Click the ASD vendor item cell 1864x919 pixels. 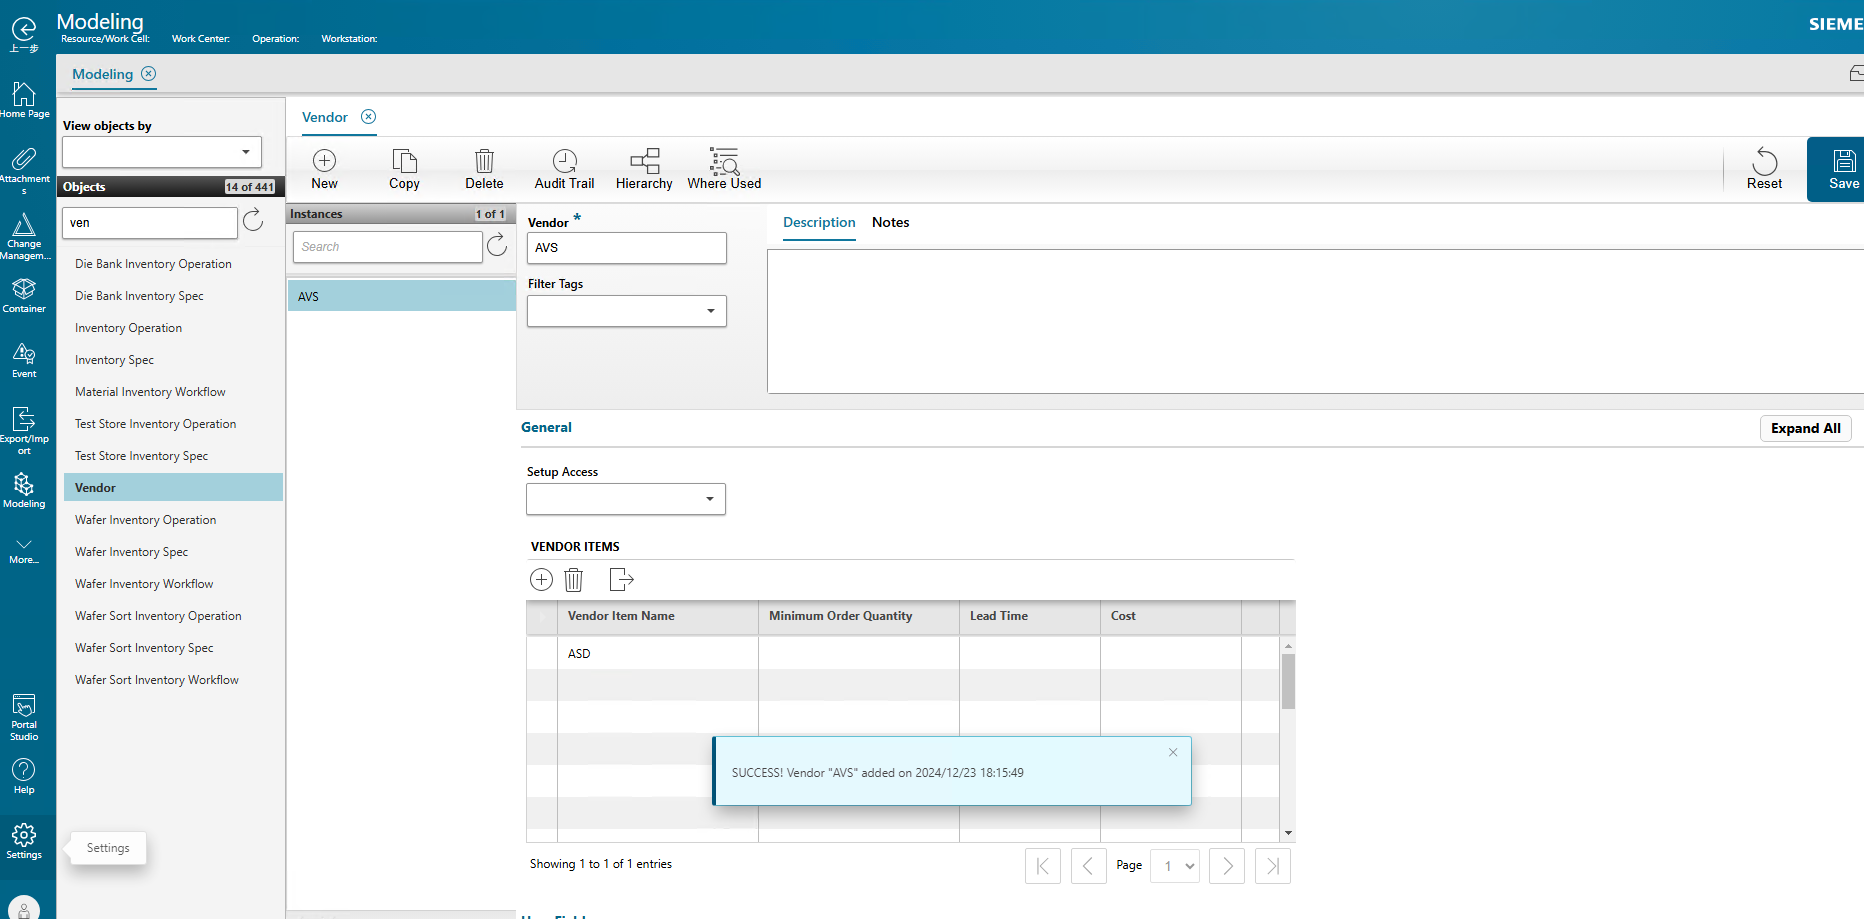(x=658, y=653)
